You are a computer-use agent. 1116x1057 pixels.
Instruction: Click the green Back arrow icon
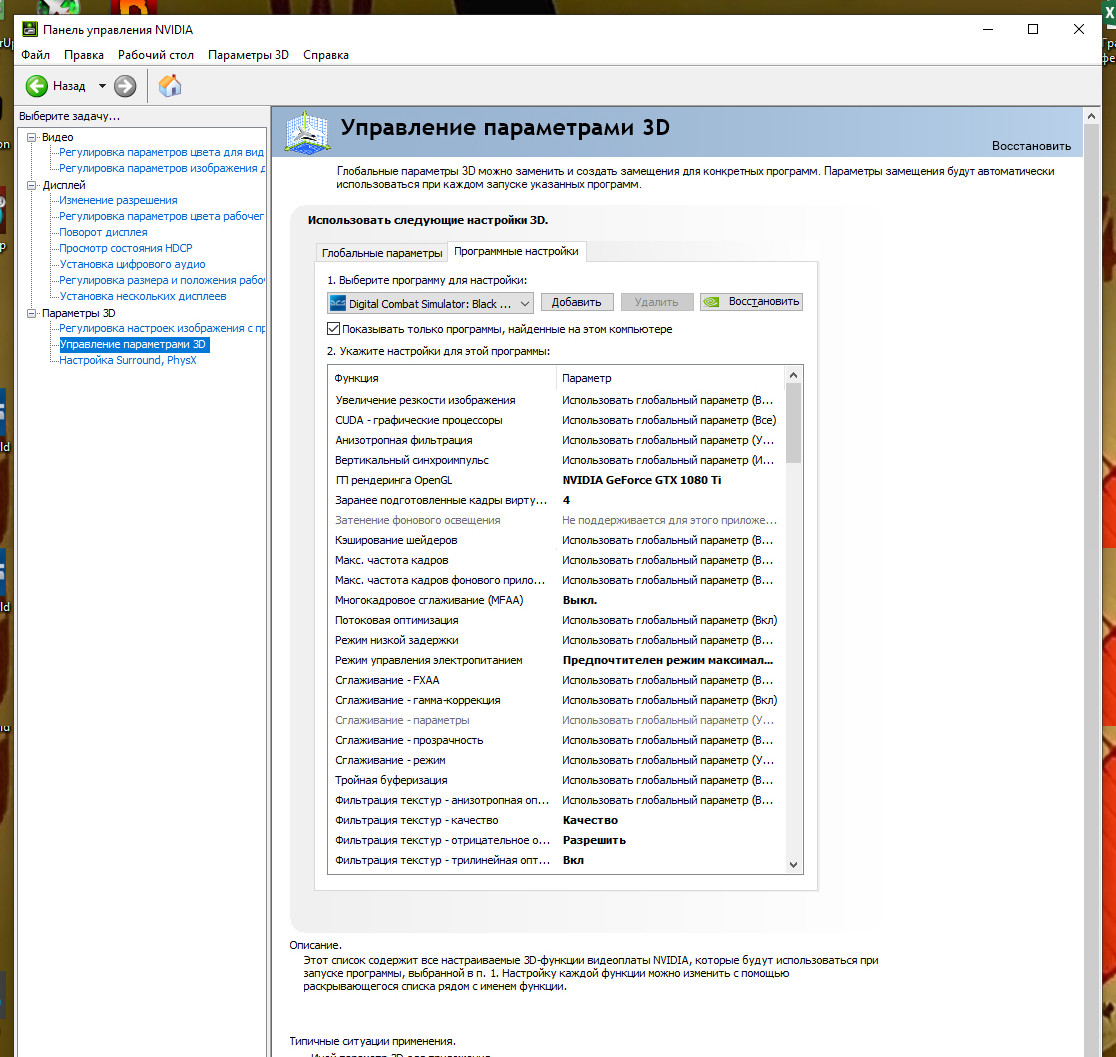tap(37, 86)
